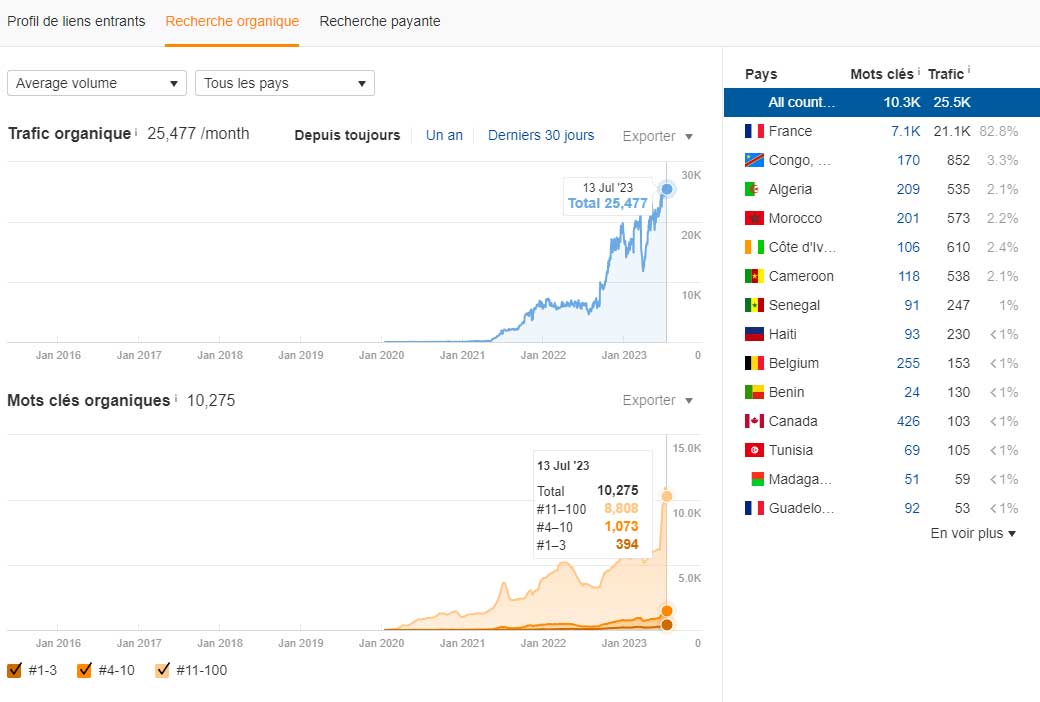This screenshot has width=1040, height=702.
Task: Click the France flag icon
Action: tap(754, 131)
